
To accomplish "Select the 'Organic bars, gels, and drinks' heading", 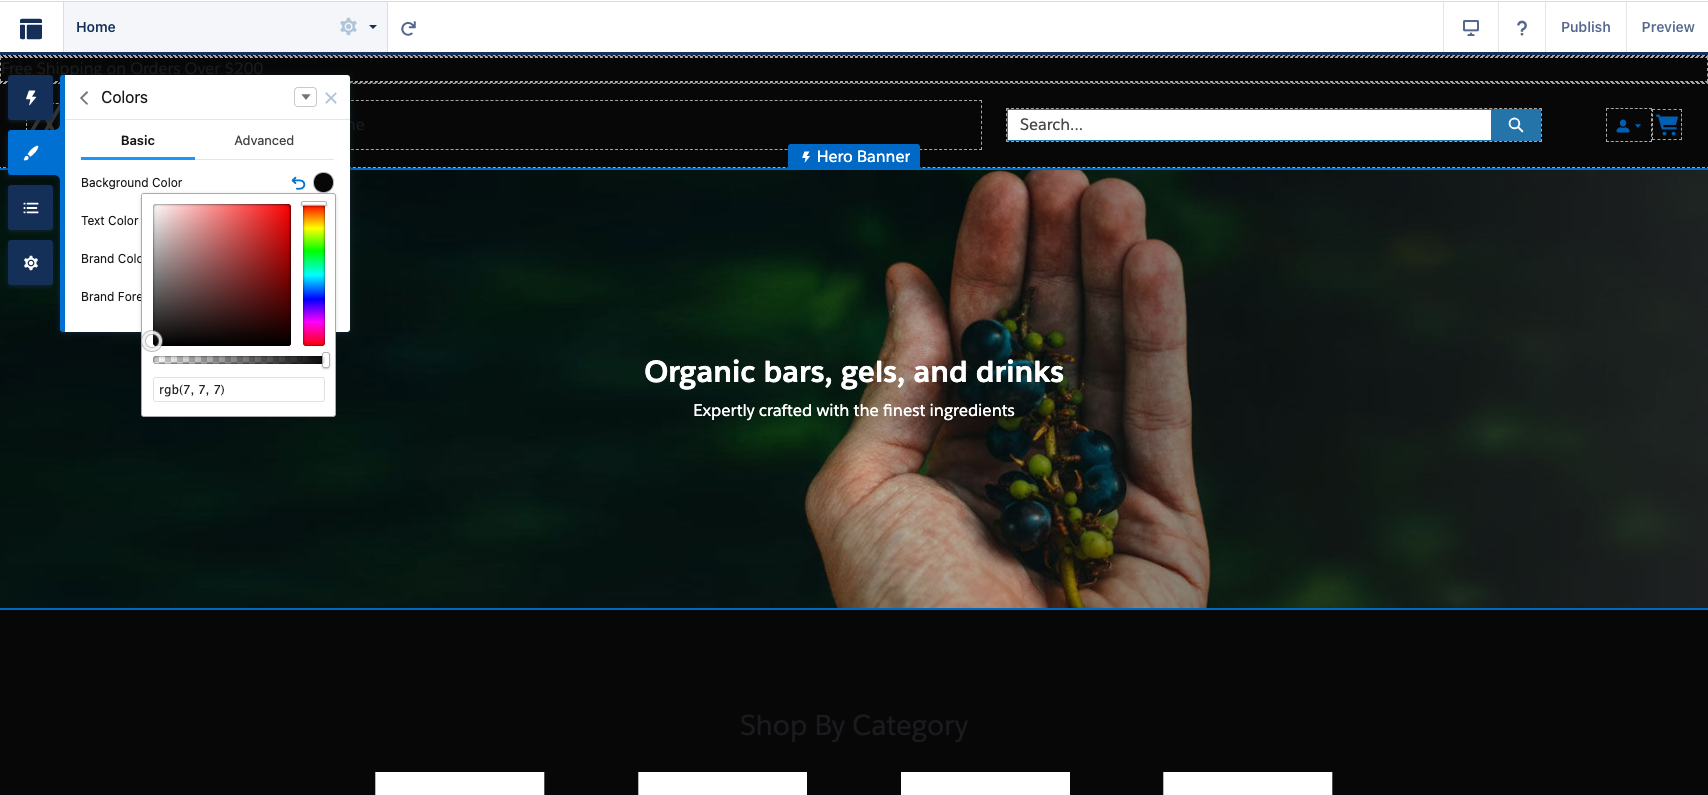I will pyautogui.click(x=854, y=372).
